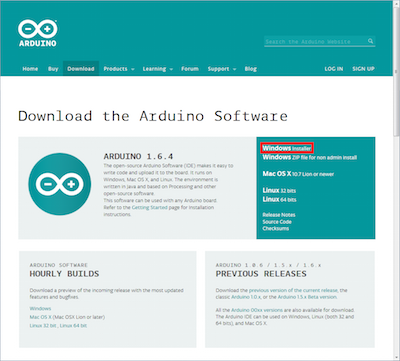Viewport: 400px width, 361px height.
Task: Expand the Support dropdown menu
Action: tap(222, 69)
